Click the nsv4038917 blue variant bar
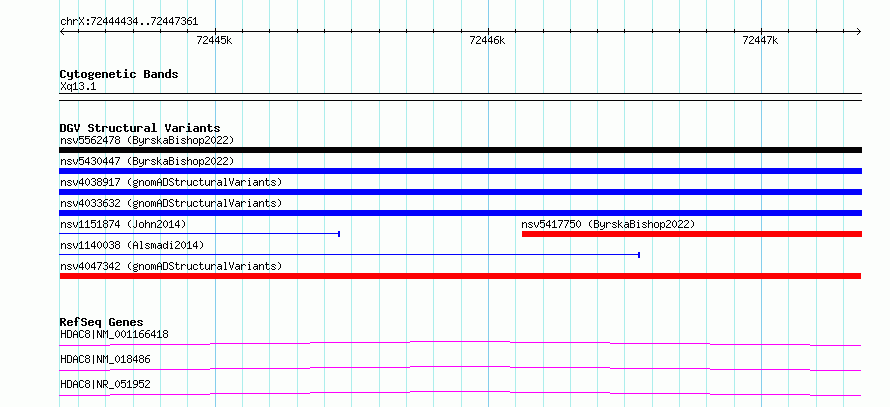 click(460, 192)
